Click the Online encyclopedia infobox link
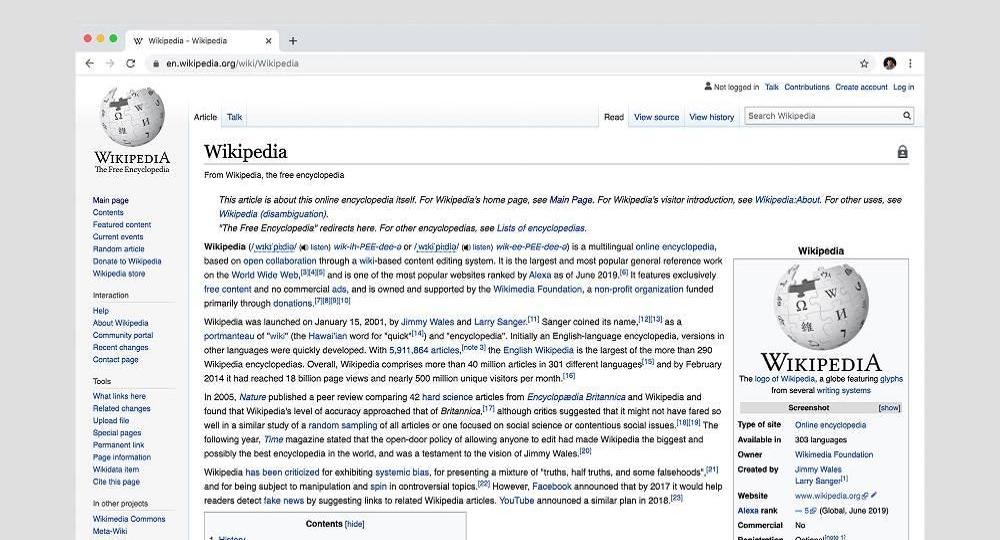1000x540 pixels. click(830, 425)
